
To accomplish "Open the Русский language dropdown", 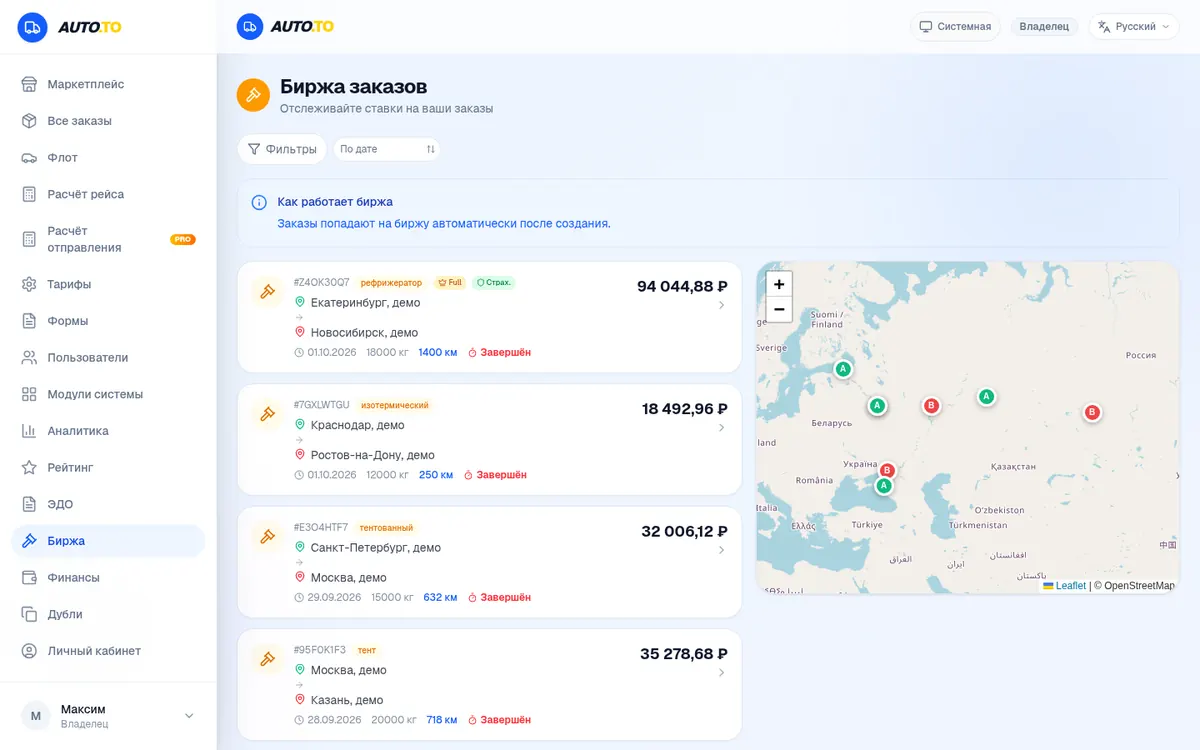I will (x=1134, y=27).
